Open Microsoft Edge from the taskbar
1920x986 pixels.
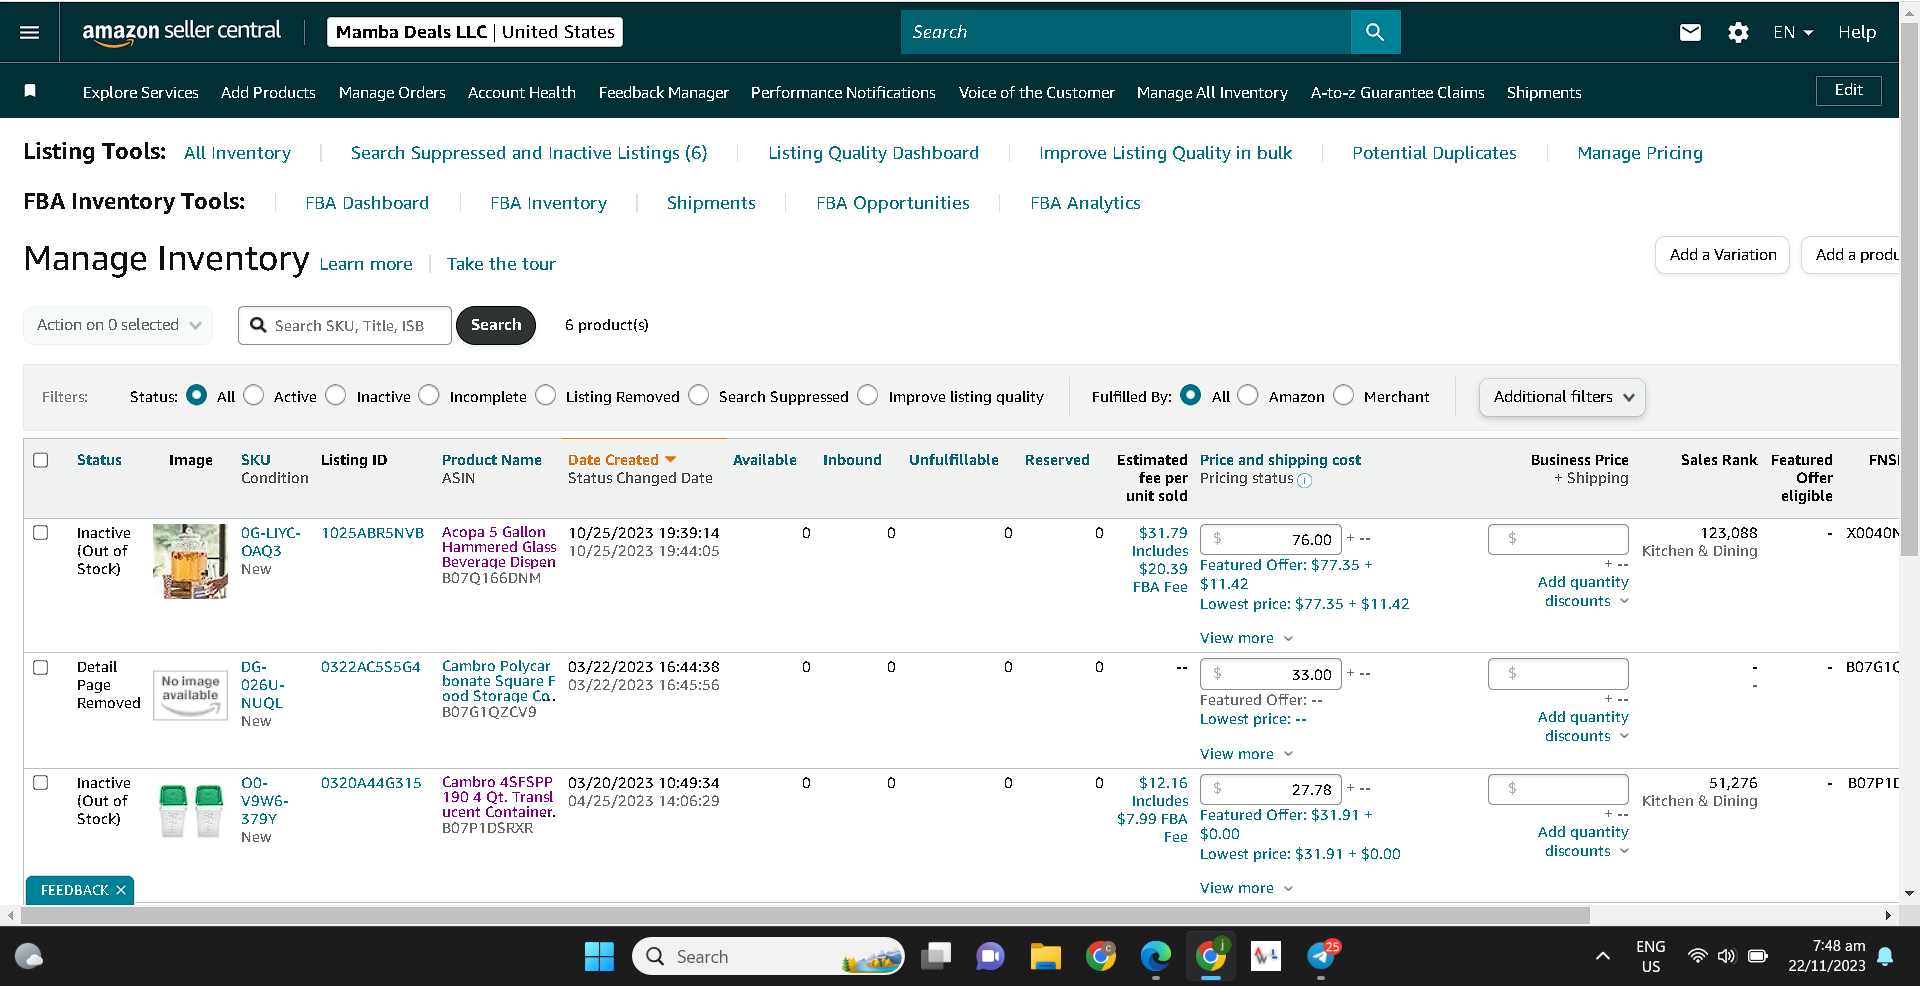click(x=1156, y=957)
